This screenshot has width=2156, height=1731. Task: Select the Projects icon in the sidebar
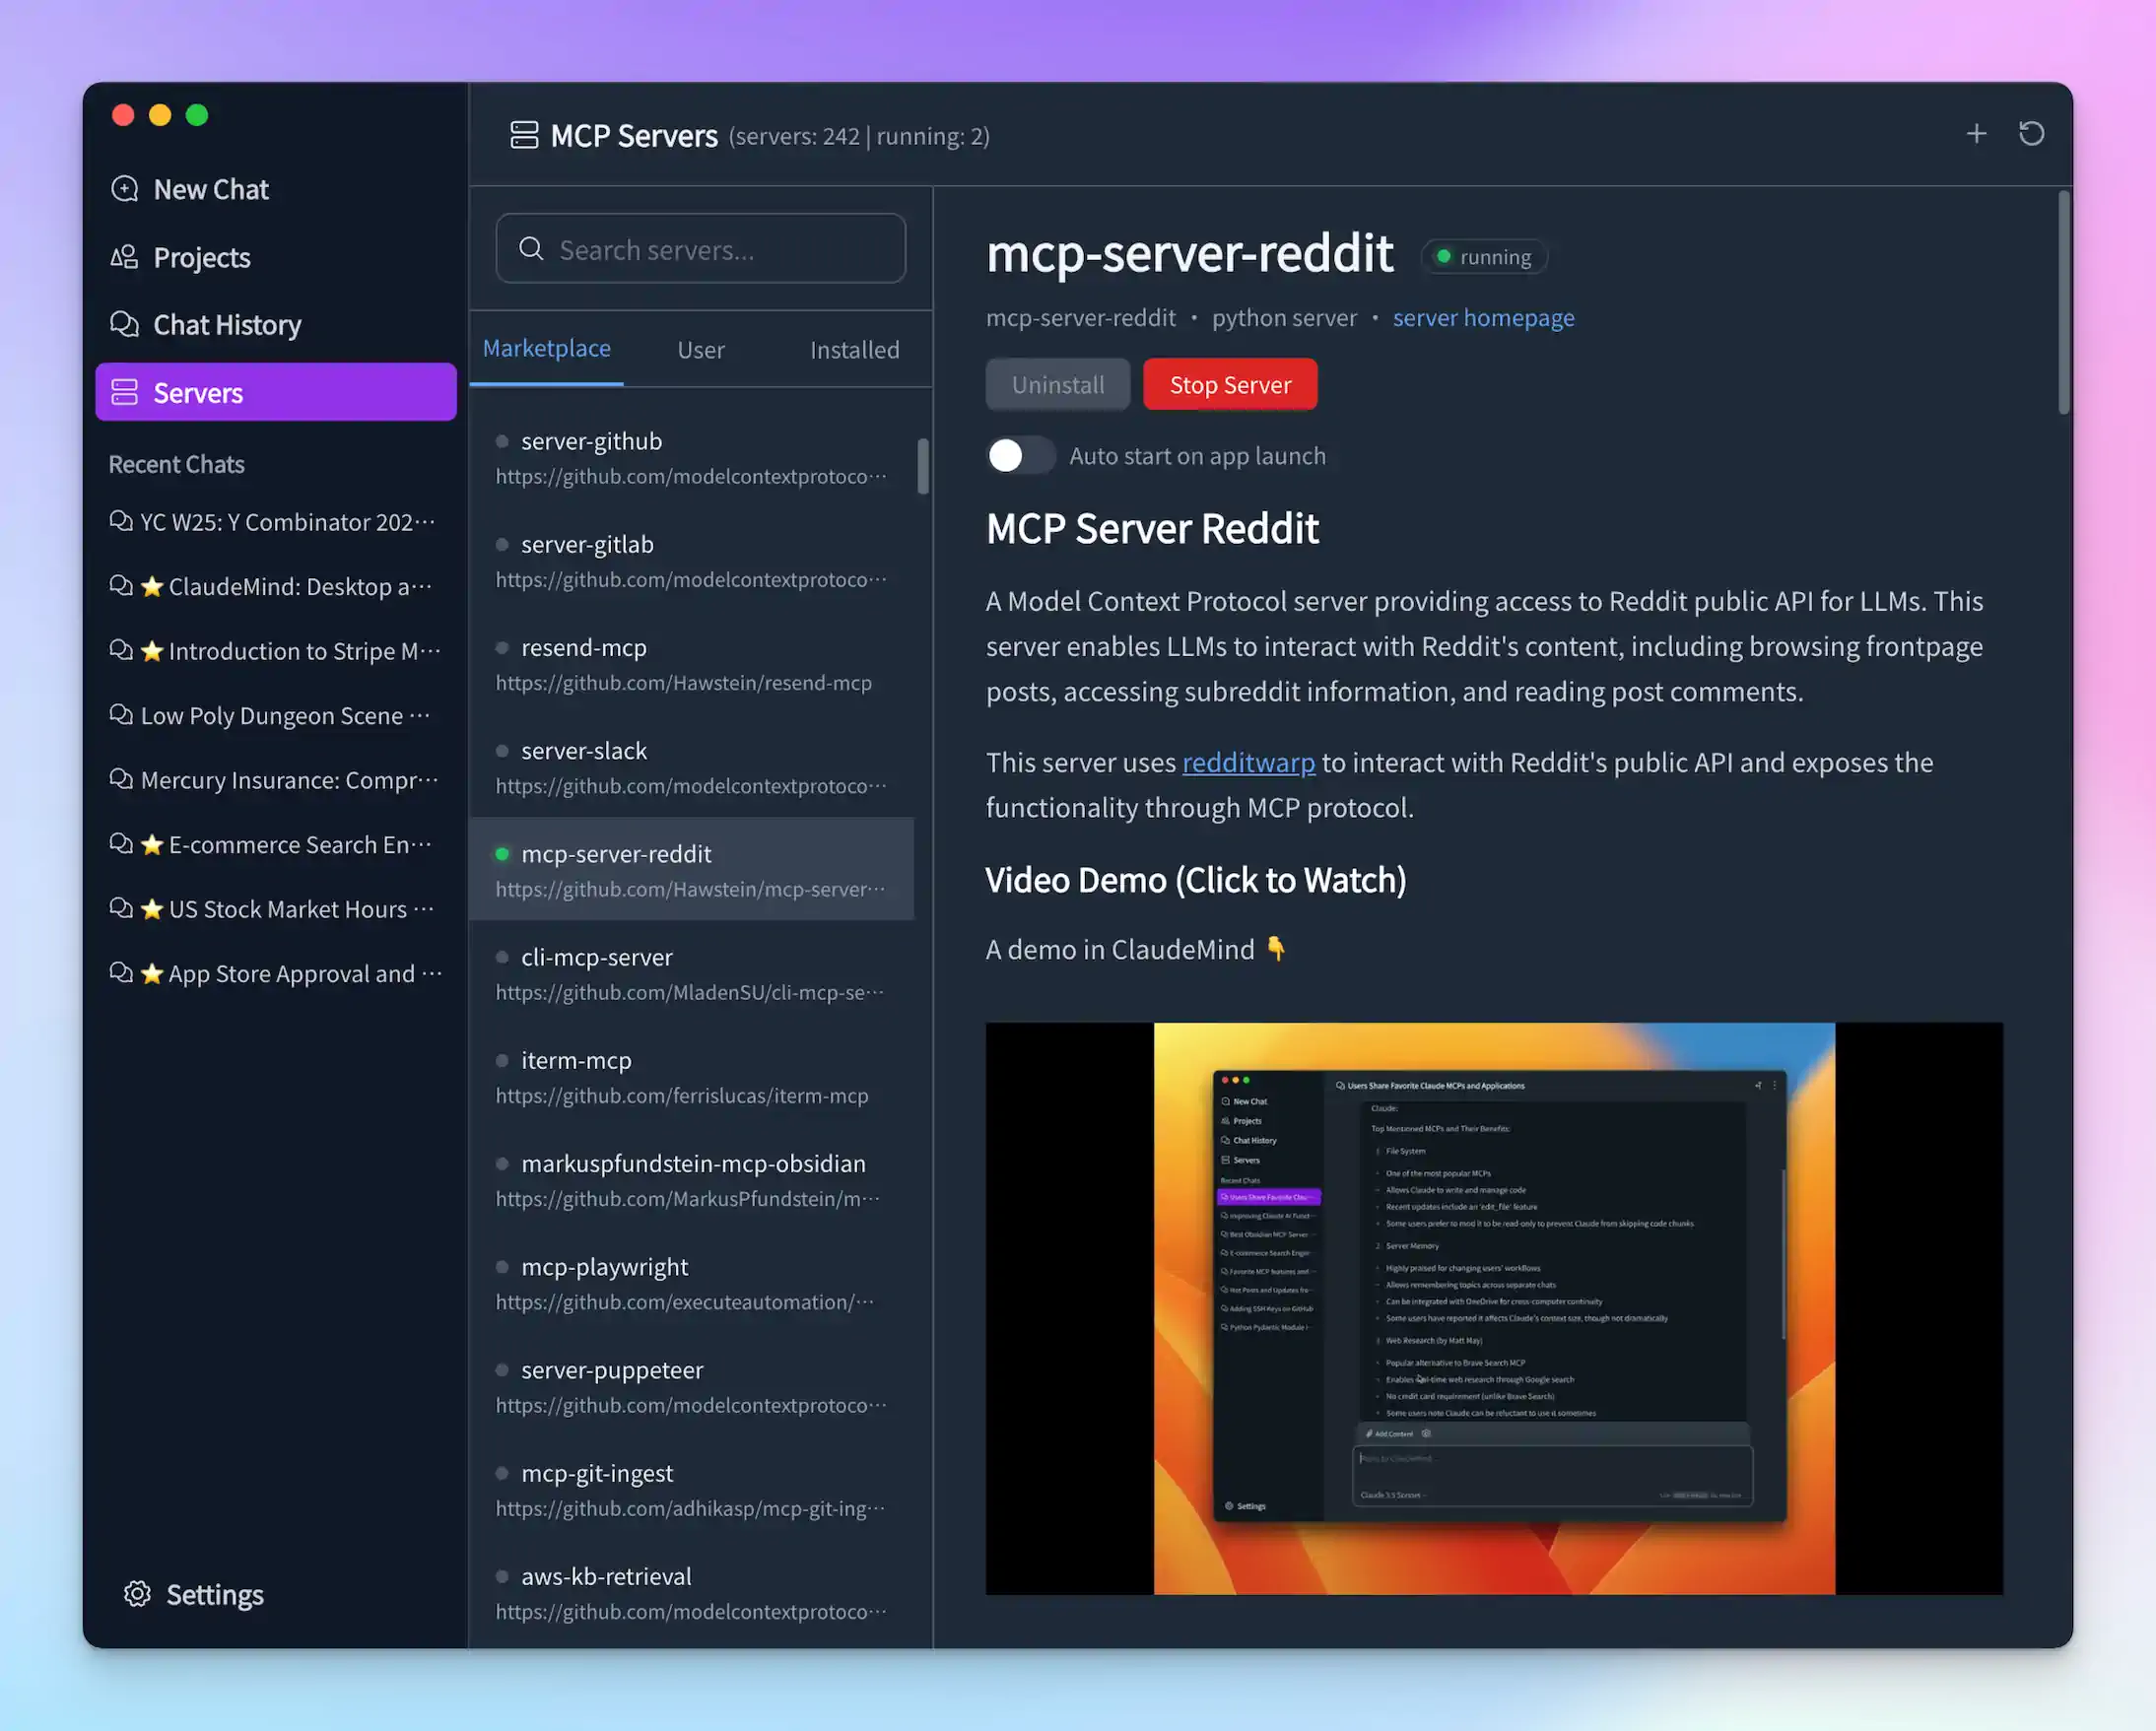tap(125, 257)
